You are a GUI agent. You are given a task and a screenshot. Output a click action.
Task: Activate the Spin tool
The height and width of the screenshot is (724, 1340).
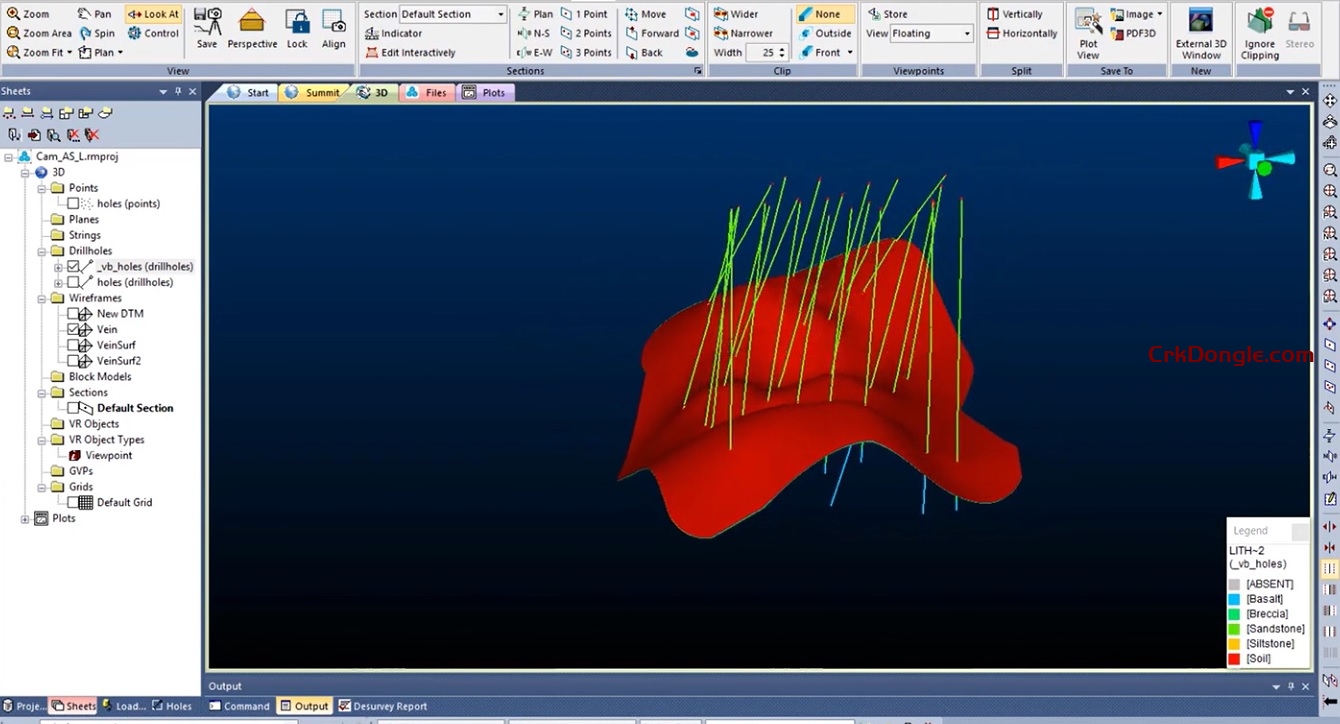pyautogui.click(x=97, y=33)
